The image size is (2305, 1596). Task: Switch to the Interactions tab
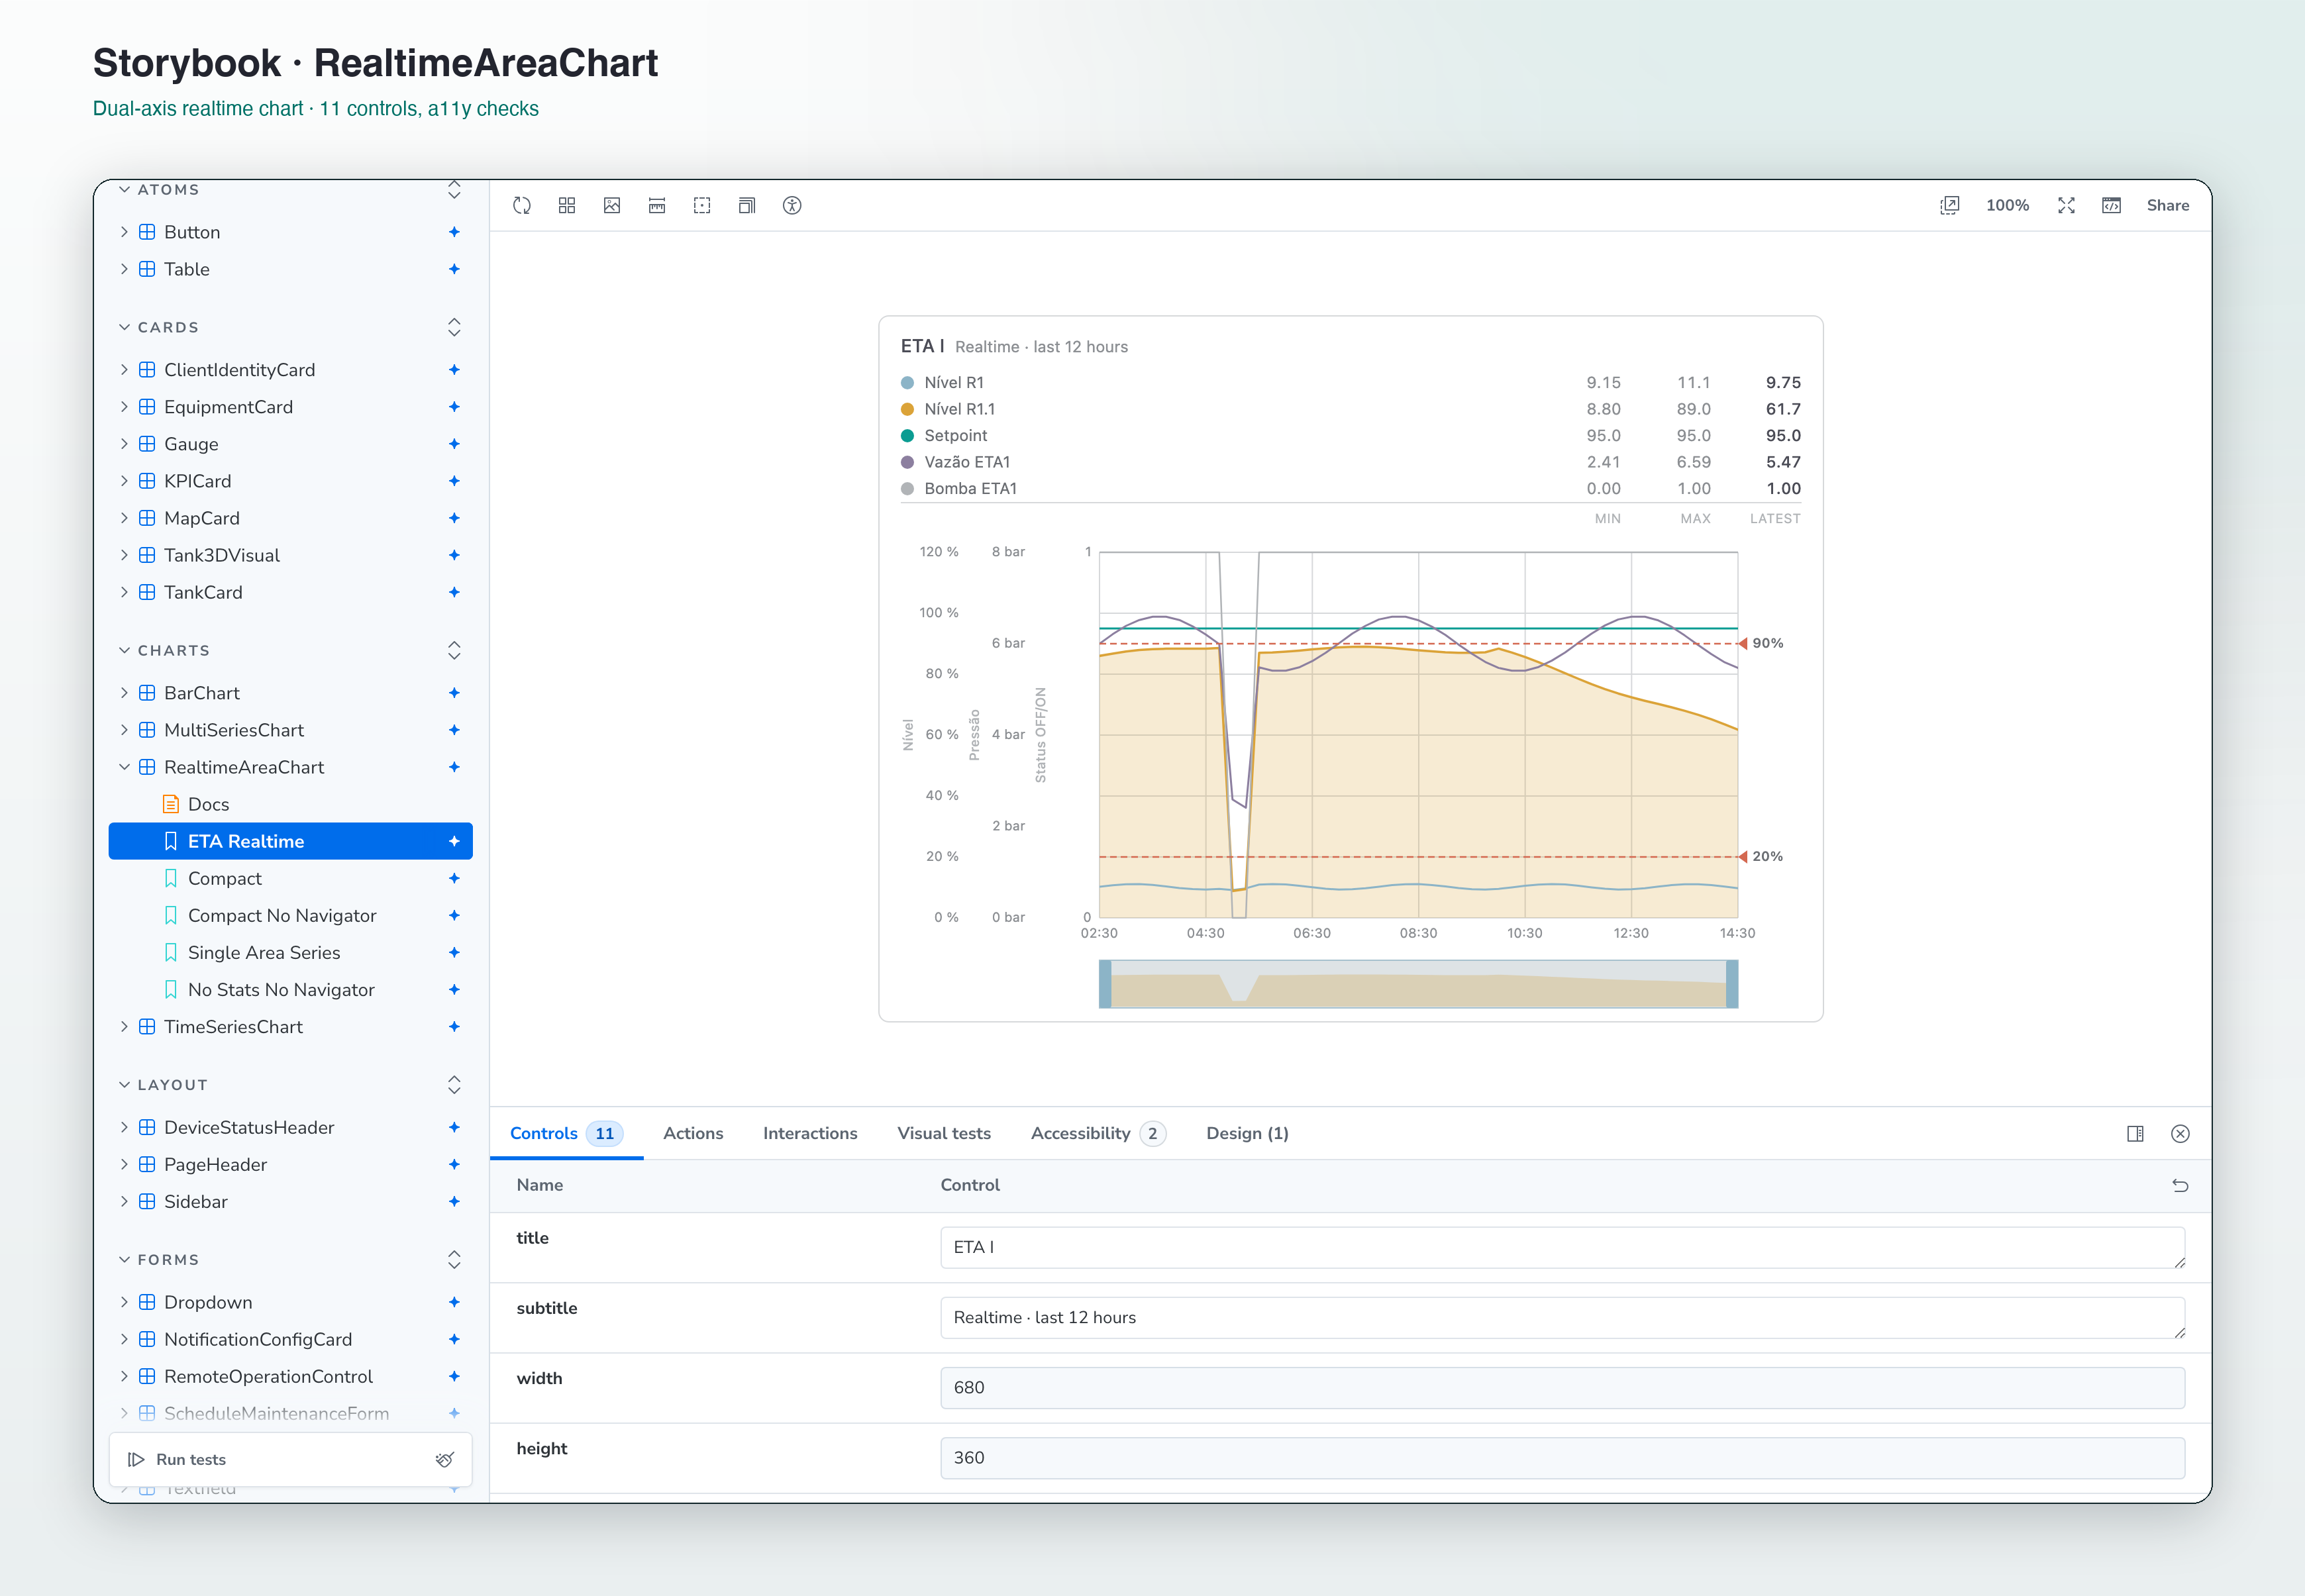[x=810, y=1133]
